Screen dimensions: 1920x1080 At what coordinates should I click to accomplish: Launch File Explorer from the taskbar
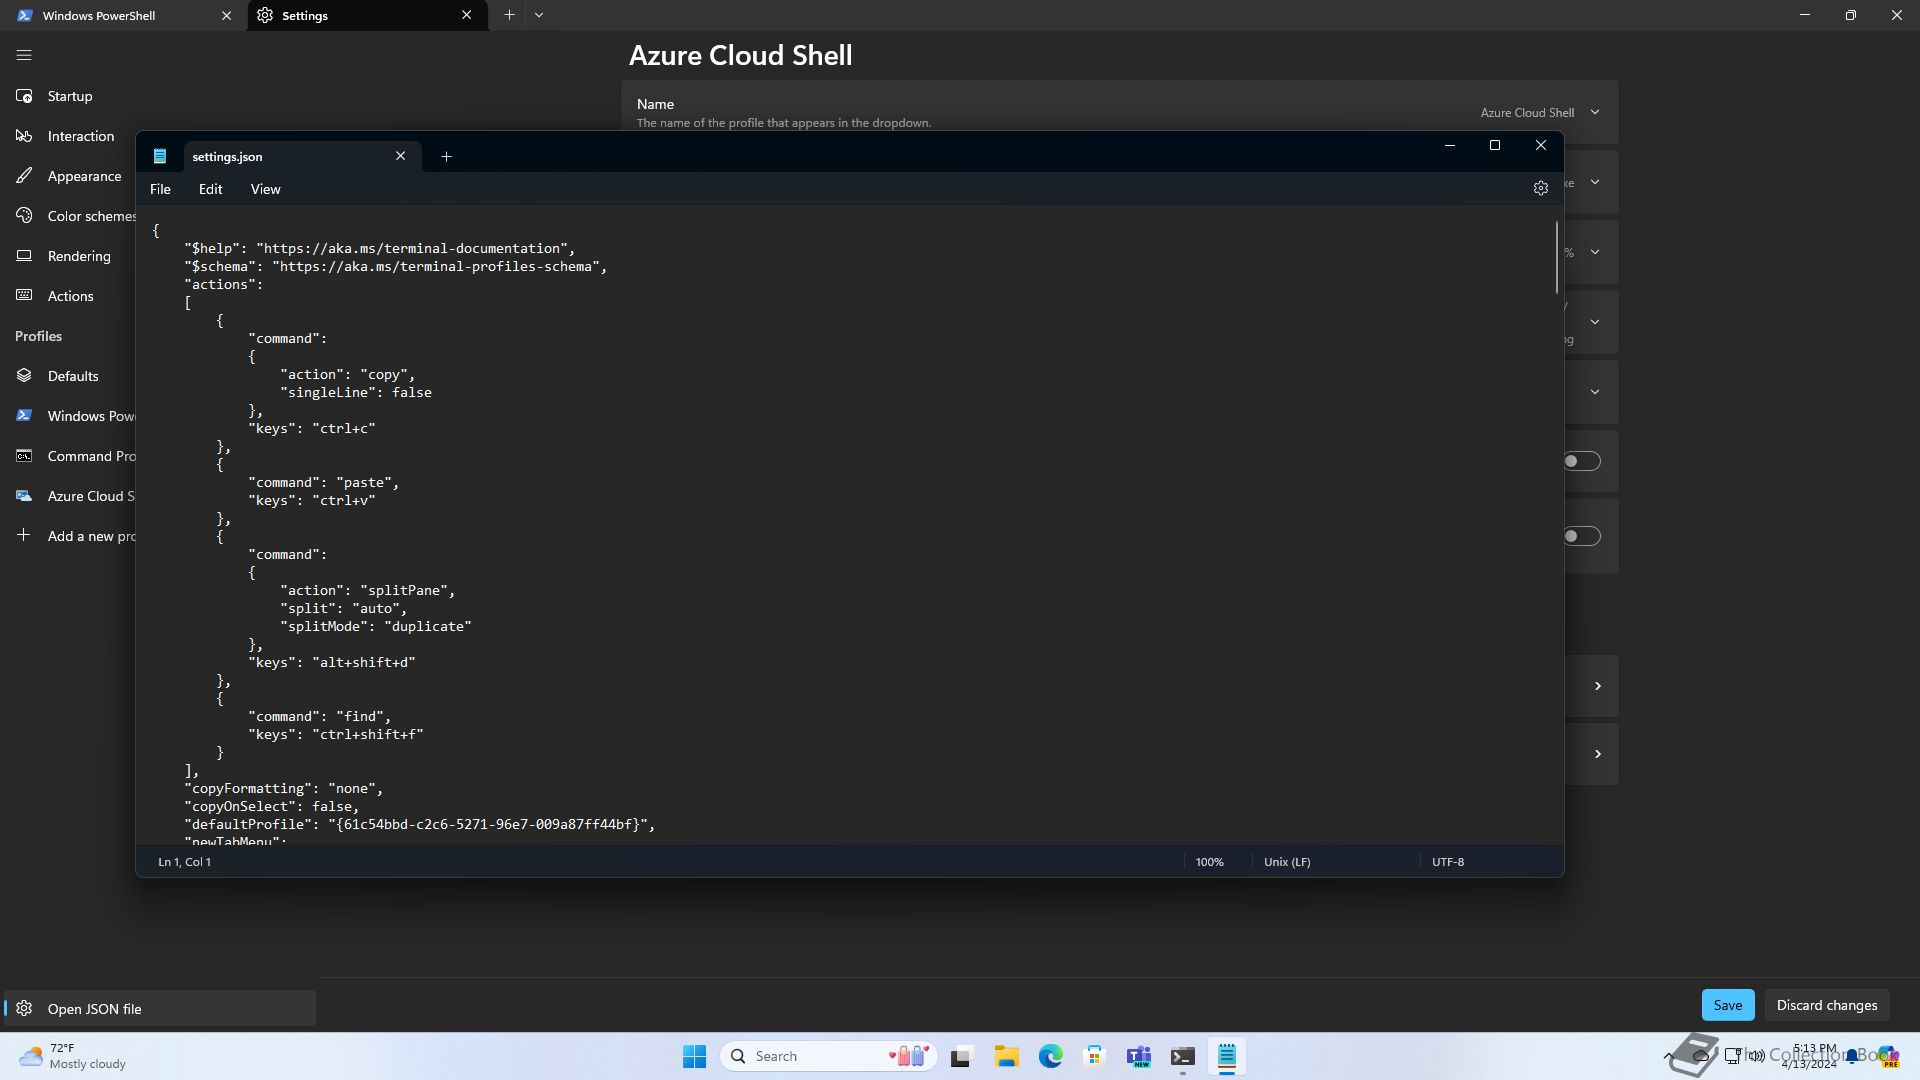(x=1006, y=1056)
